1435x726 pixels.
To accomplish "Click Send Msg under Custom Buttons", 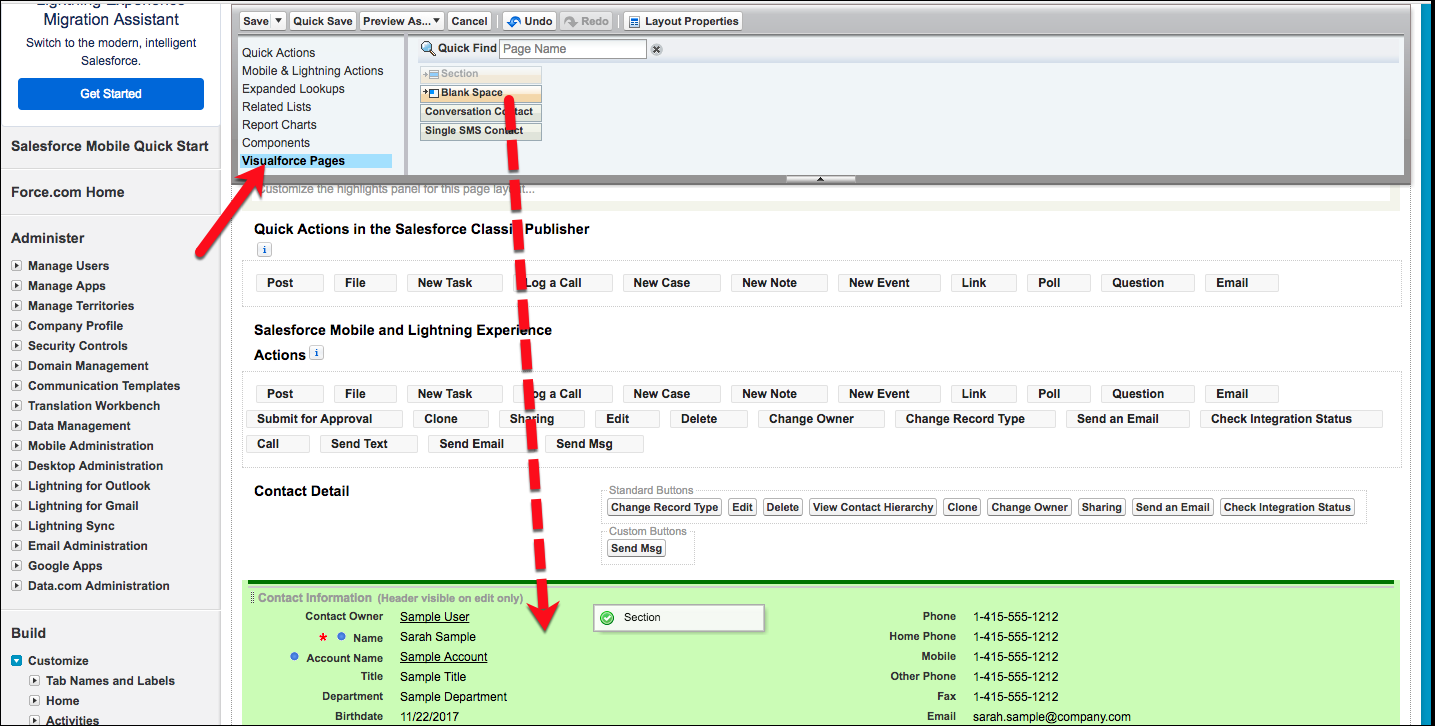I will (637, 548).
